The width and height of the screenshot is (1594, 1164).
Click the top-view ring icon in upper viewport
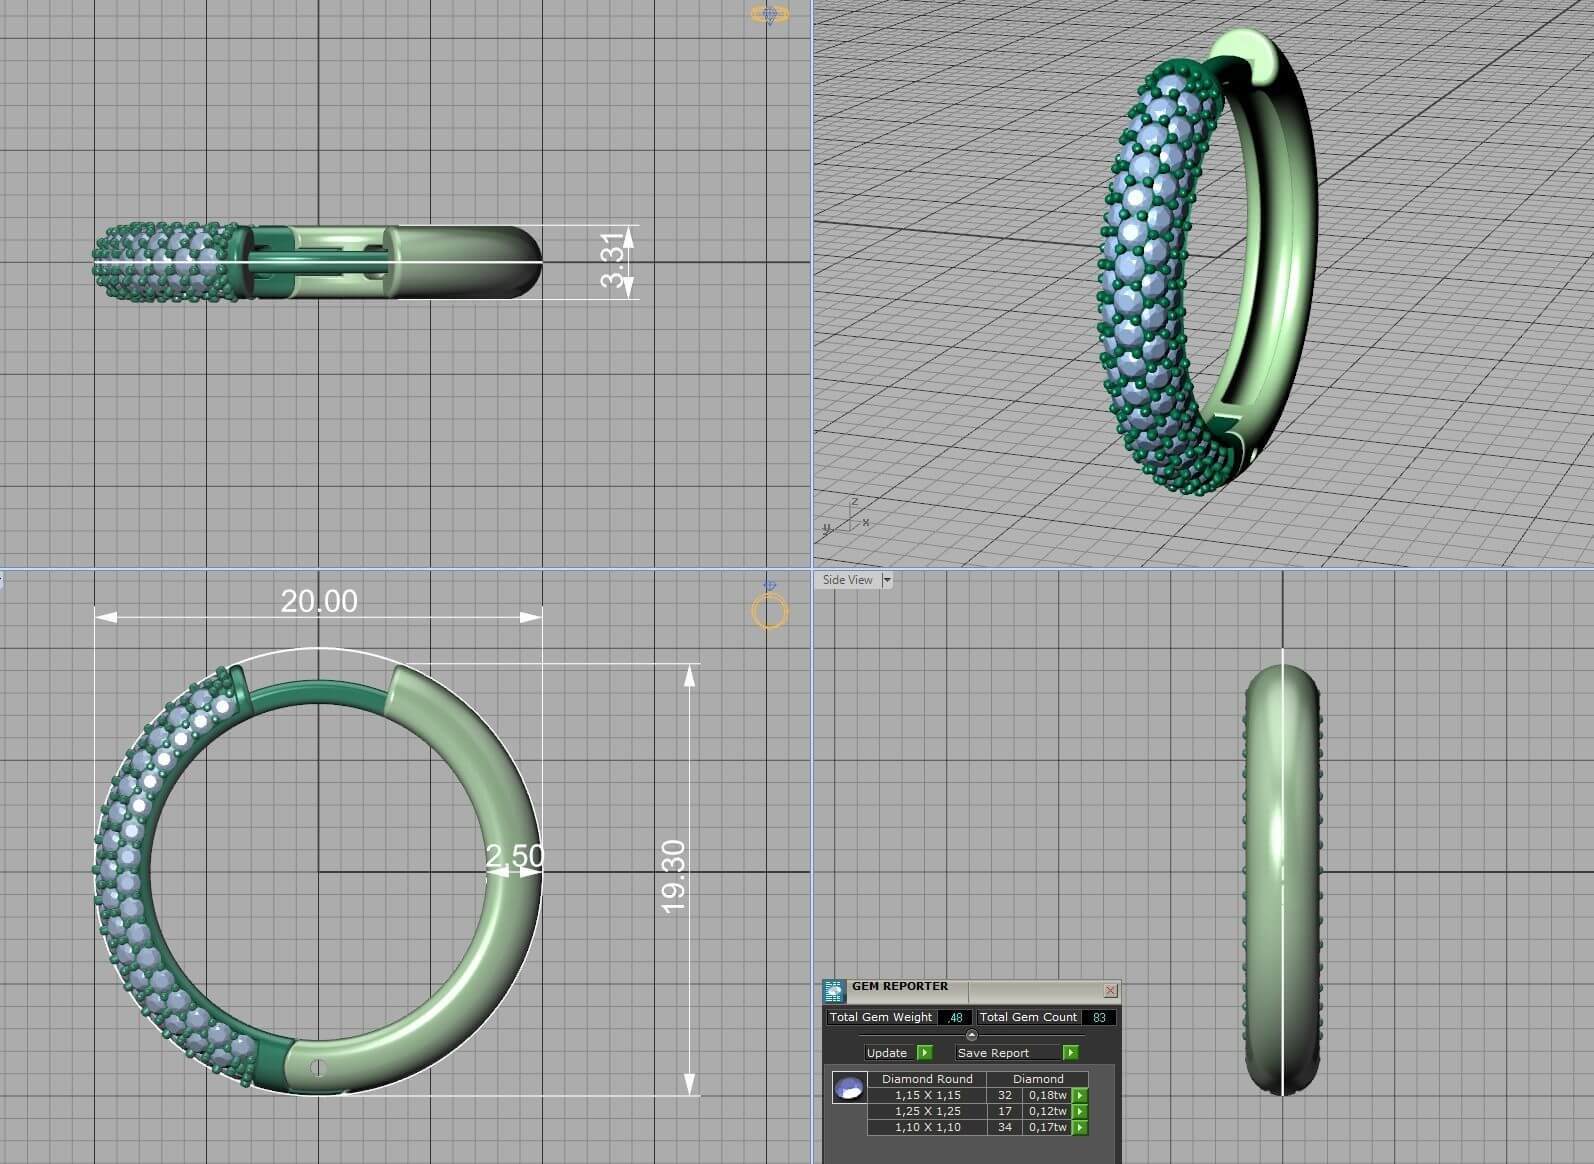click(769, 14)
